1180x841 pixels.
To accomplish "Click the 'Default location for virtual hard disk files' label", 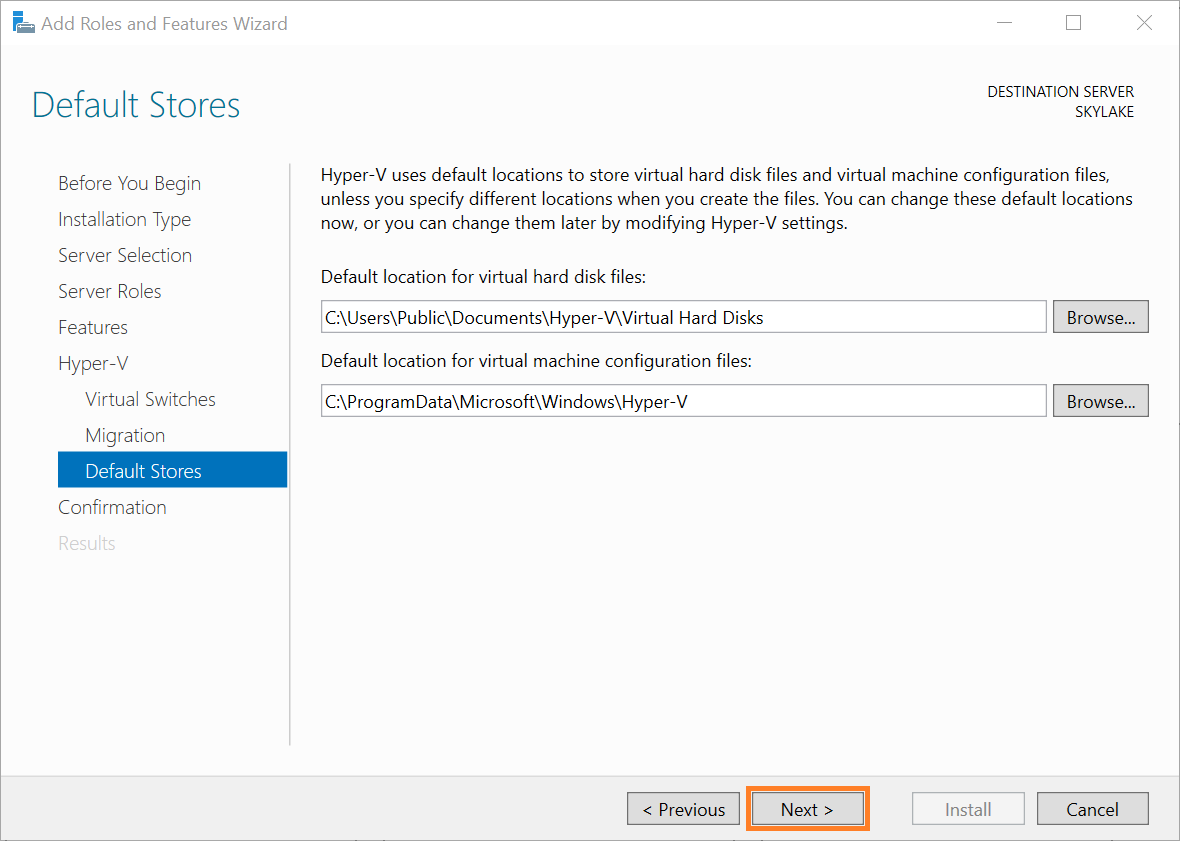I will [x=483, y=277].
